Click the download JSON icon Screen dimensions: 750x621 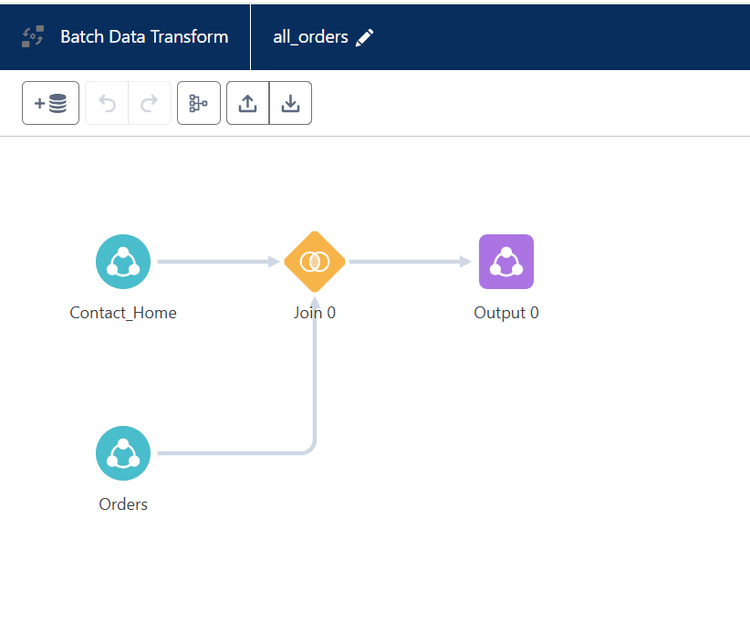coord(290,103)
